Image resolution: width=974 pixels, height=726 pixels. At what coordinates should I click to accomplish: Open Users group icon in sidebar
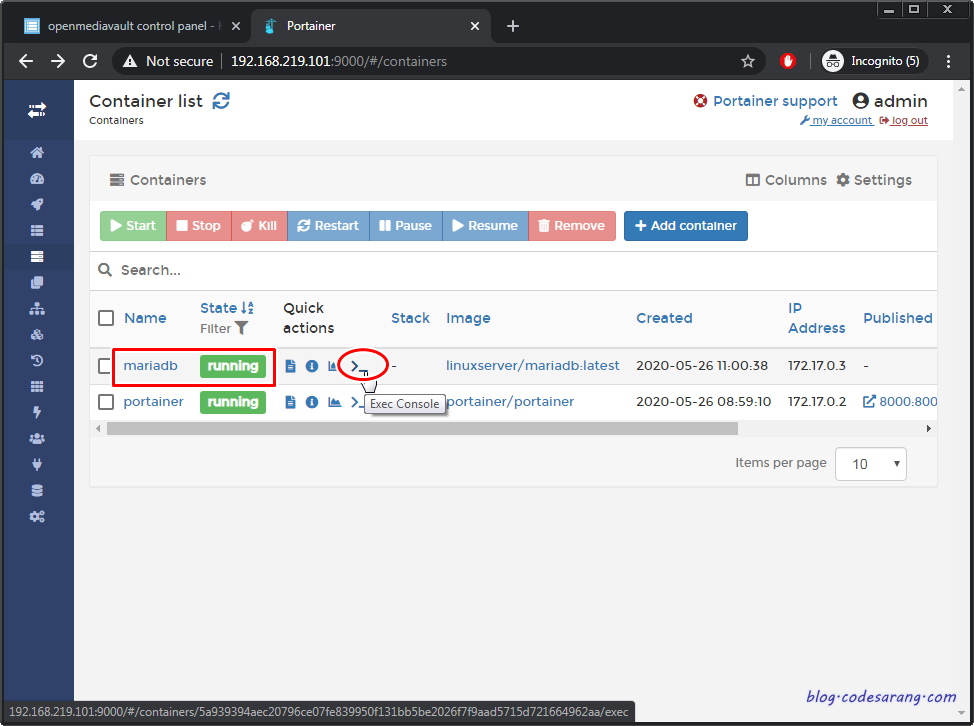[x=37, y=438]
